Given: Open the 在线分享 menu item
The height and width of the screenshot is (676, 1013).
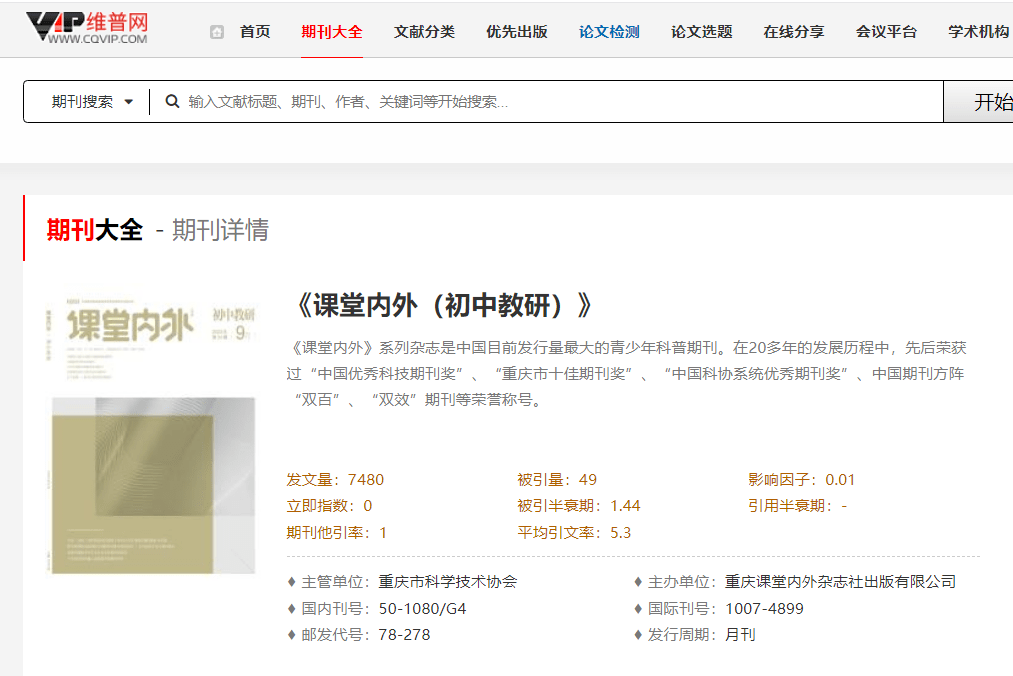Looking at the screenshot, I should pos(794,32).
